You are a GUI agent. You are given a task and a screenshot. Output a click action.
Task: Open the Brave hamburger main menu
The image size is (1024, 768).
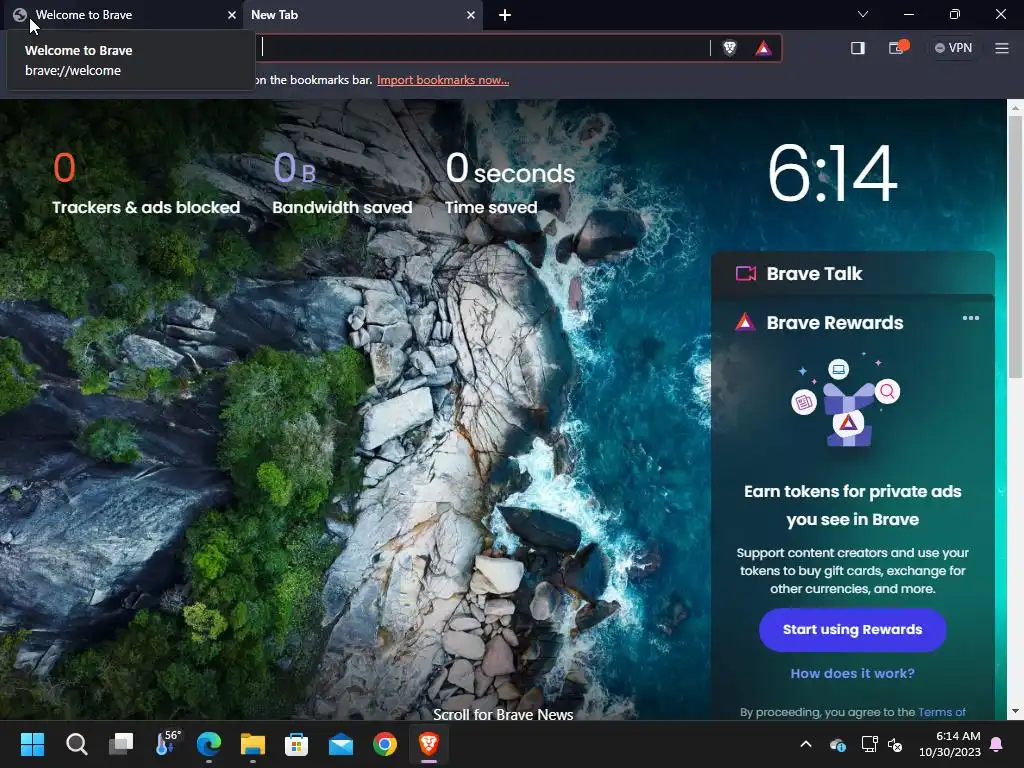1002,48
